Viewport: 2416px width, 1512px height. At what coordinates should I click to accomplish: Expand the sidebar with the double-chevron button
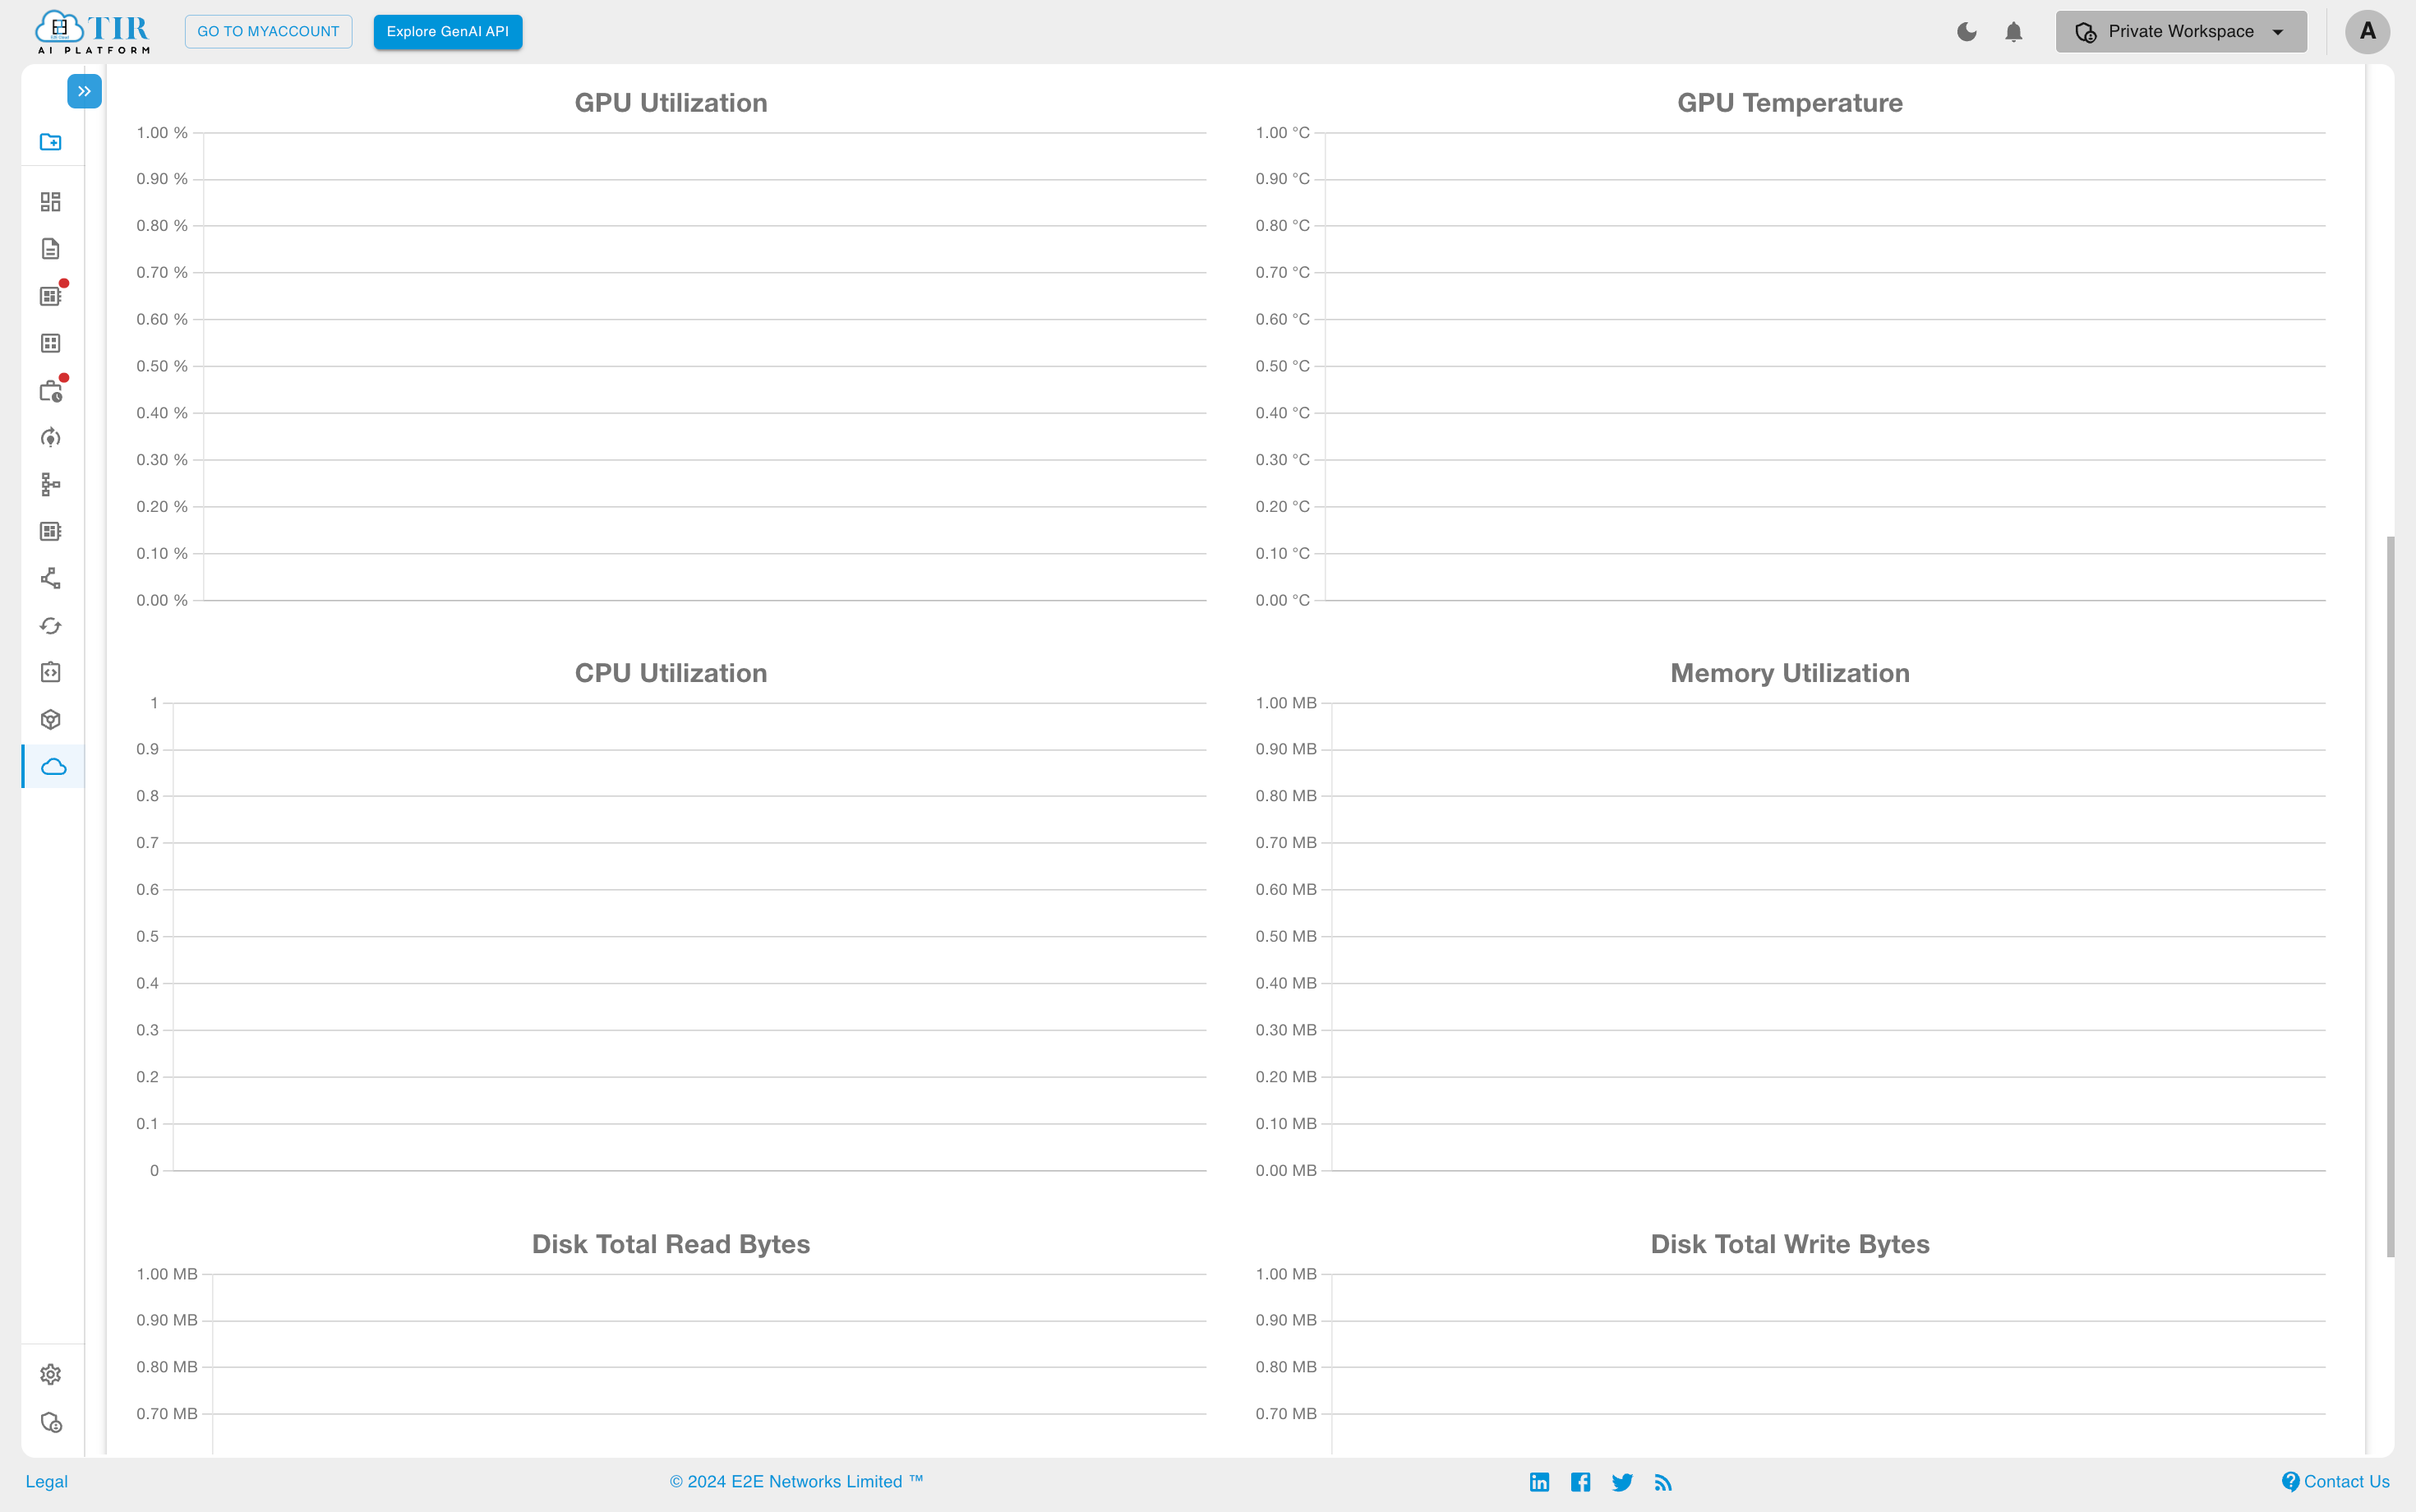[84, 91]
